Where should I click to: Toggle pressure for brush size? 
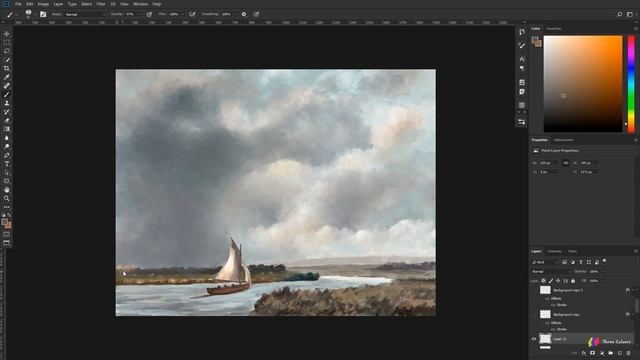pyautogui.click(x=256, y=14)
